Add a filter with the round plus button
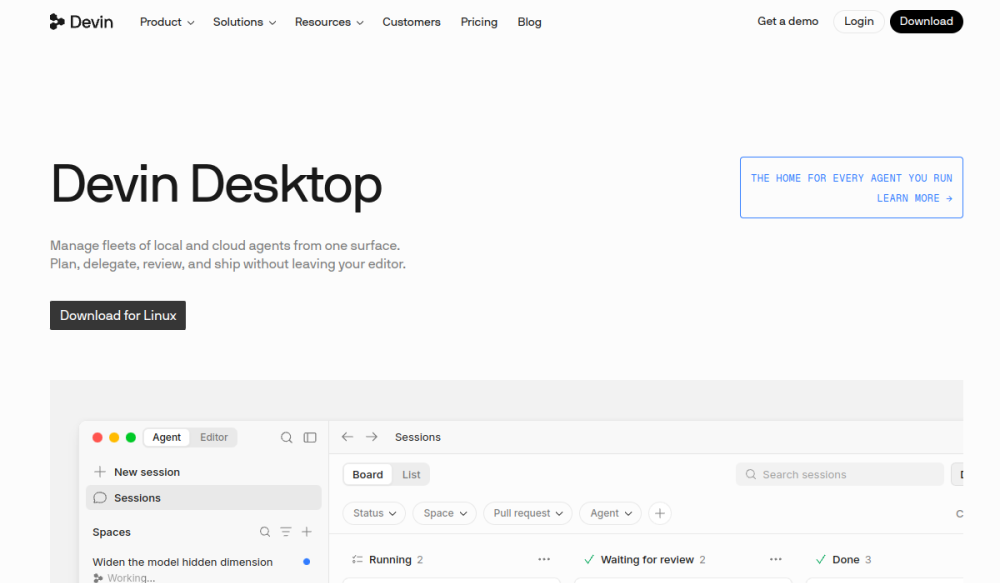The image size is (1000, 583). (x=659, y=513)
